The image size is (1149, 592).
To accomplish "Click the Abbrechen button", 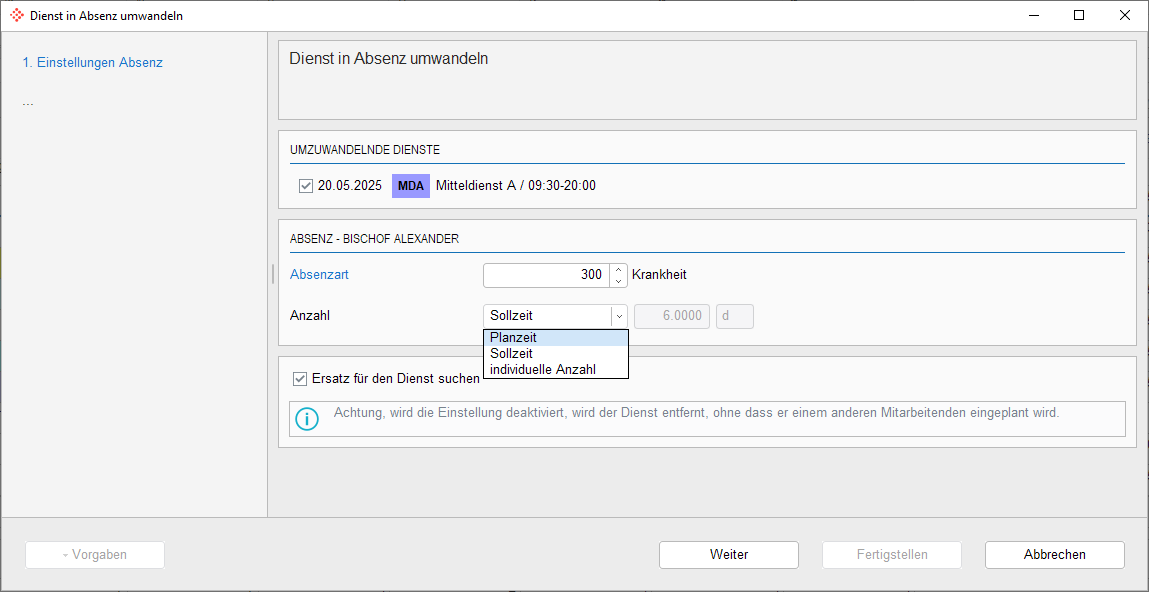I will pyautogui.click(x=1054, y=555).
